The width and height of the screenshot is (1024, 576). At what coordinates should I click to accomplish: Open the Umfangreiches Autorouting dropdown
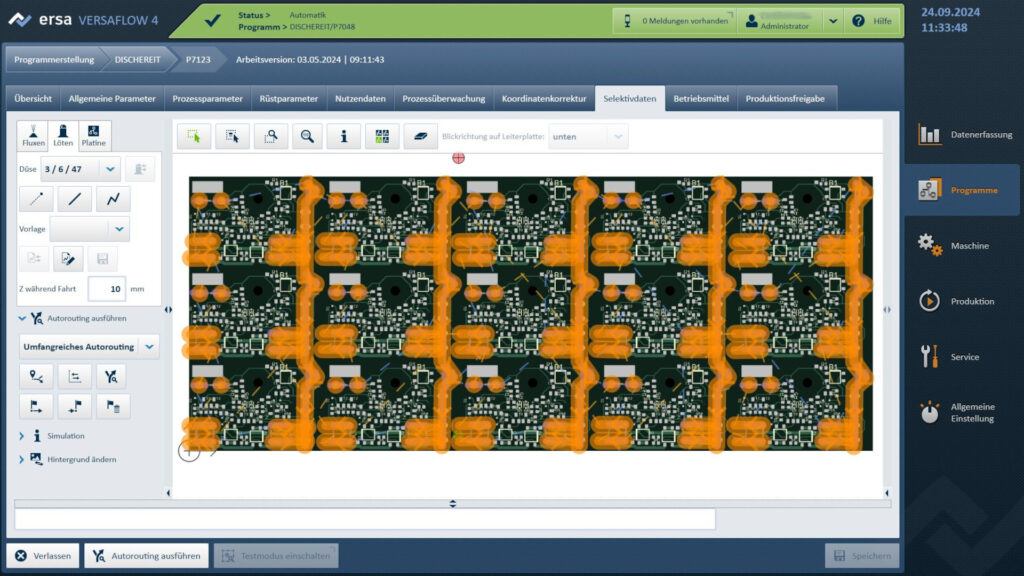click(x=88, y=347)
